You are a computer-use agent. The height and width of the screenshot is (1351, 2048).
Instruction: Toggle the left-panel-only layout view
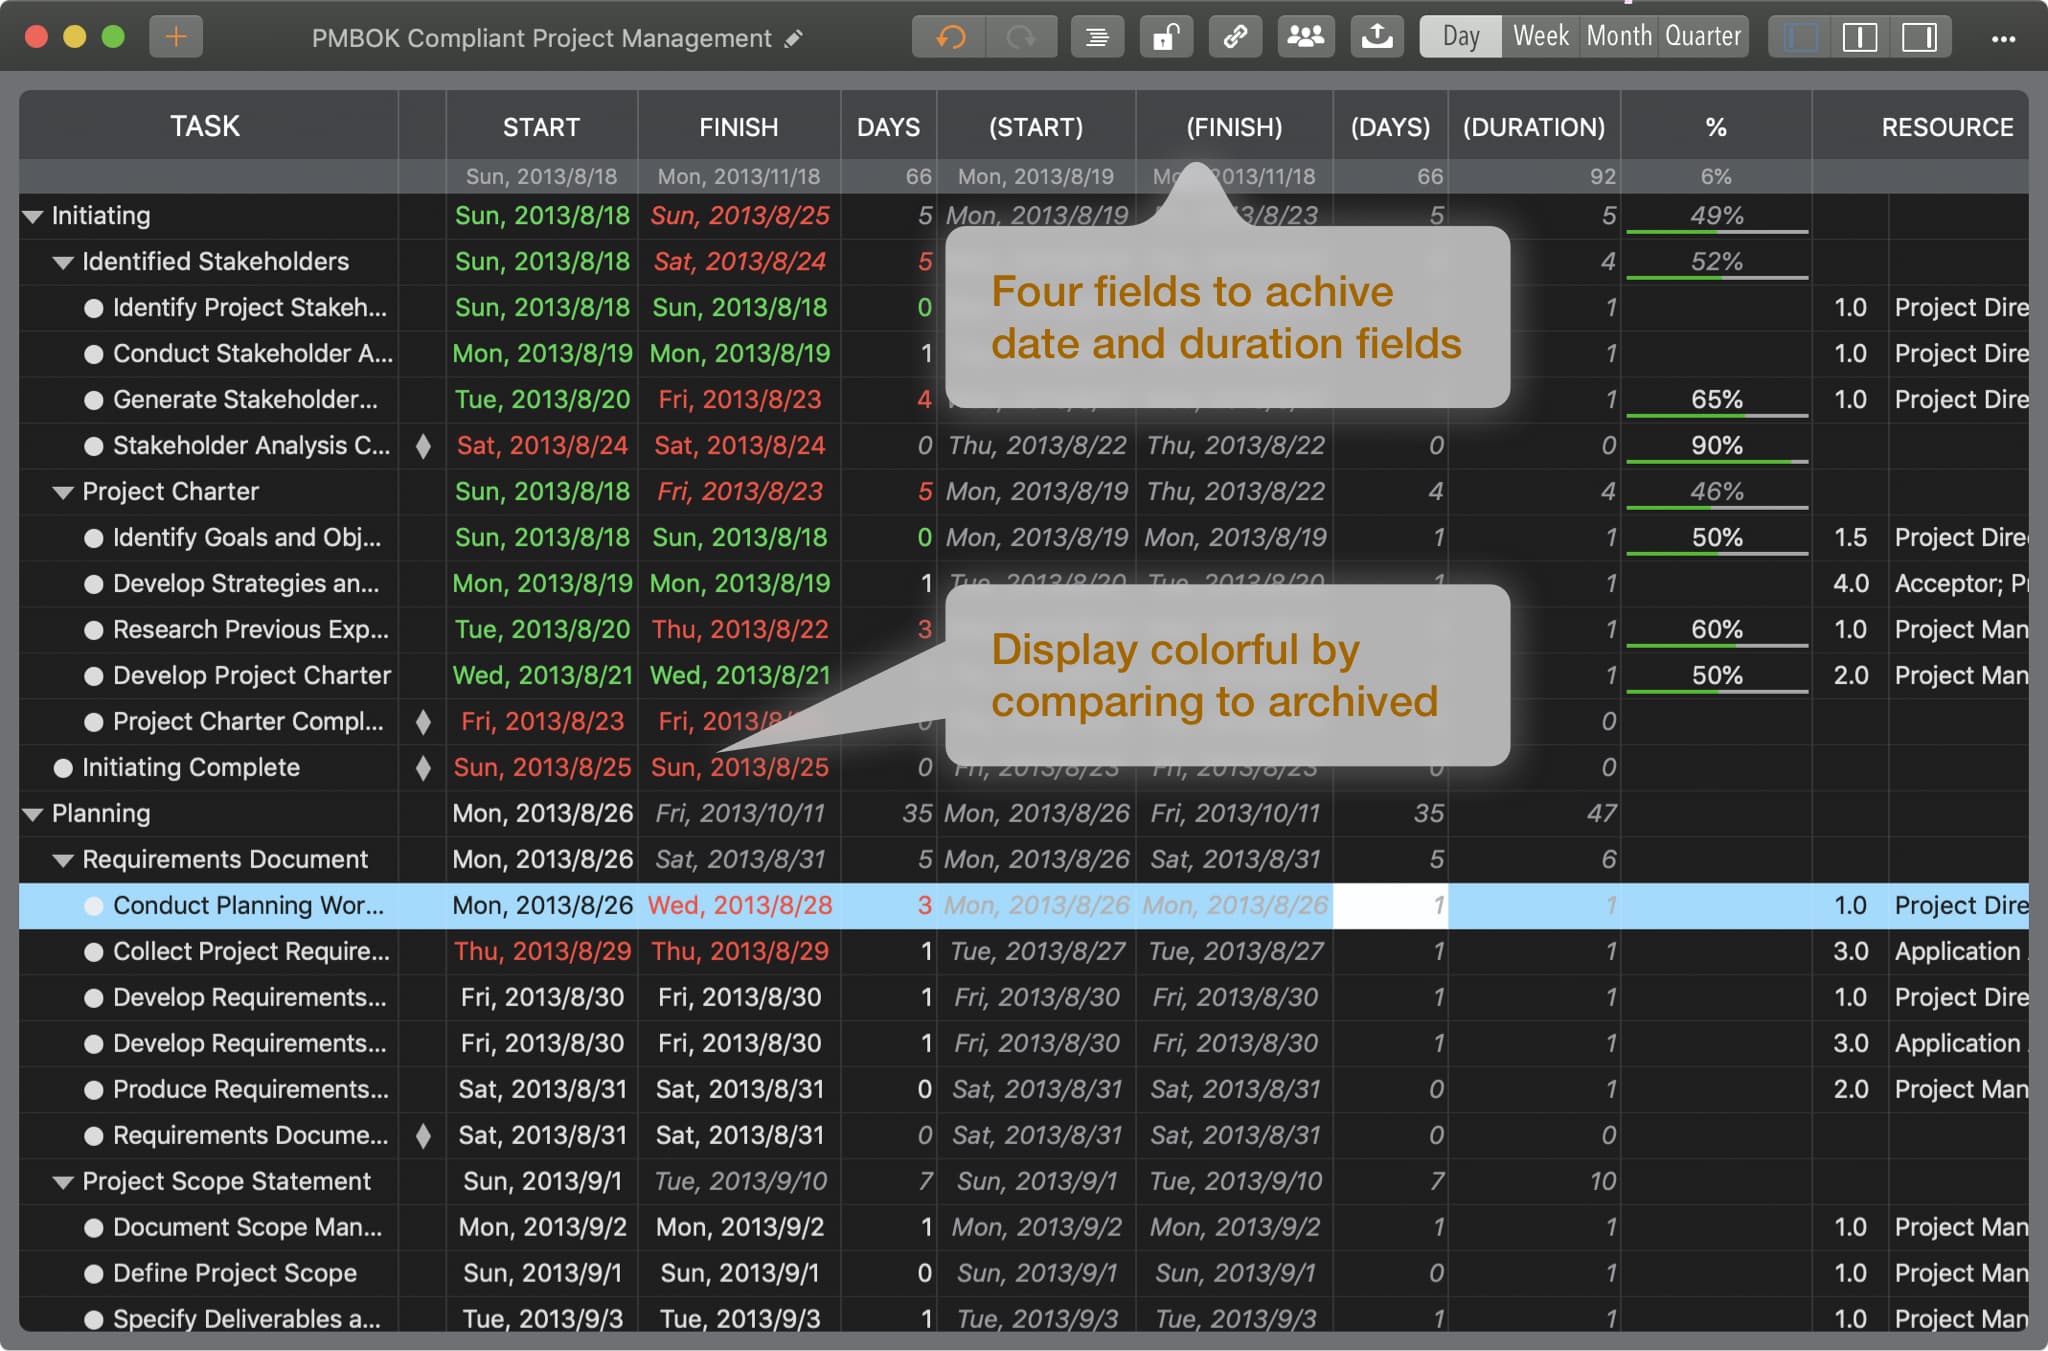1800,37
